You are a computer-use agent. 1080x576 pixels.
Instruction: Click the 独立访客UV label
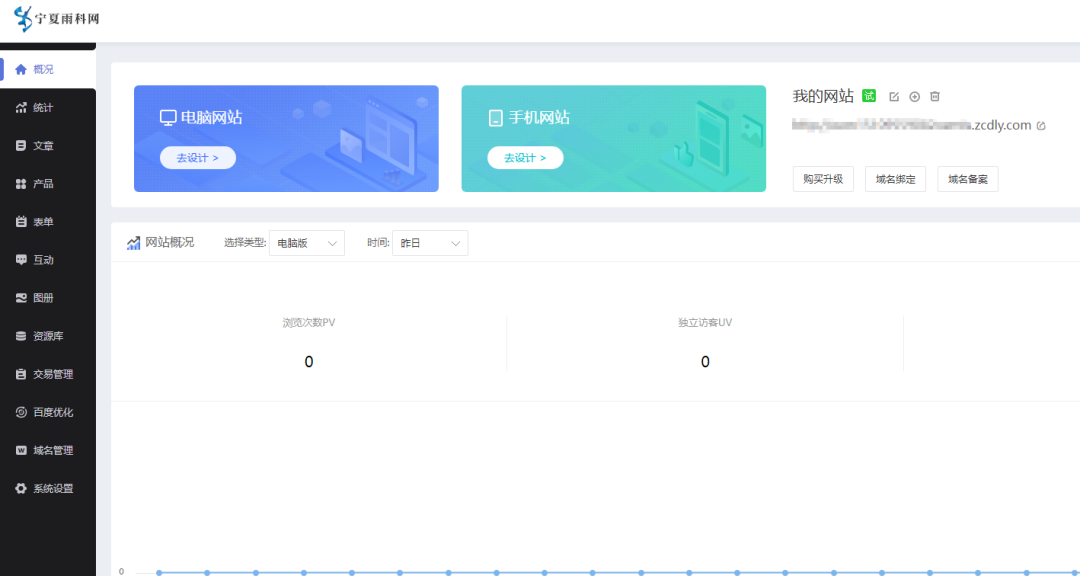tap(705, 322)
